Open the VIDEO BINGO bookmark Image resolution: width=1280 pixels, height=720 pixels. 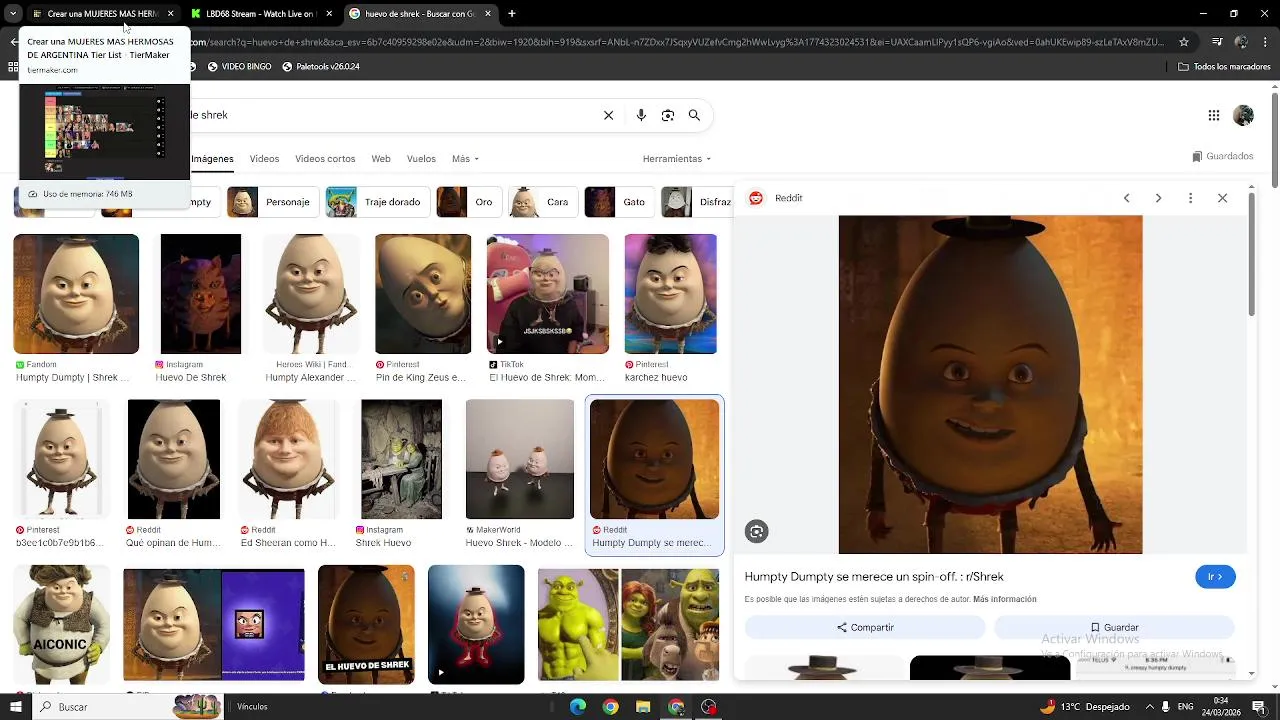[239, 67]
